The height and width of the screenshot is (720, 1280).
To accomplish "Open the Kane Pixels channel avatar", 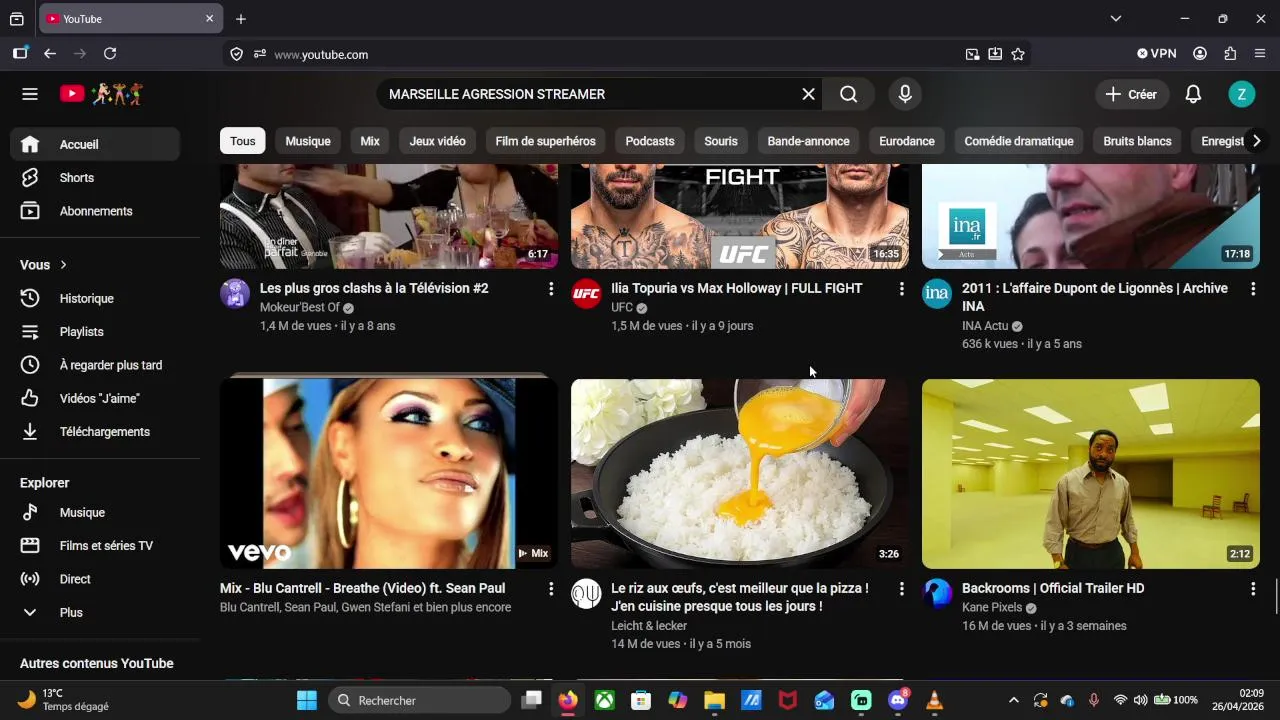I will (937, 594).
